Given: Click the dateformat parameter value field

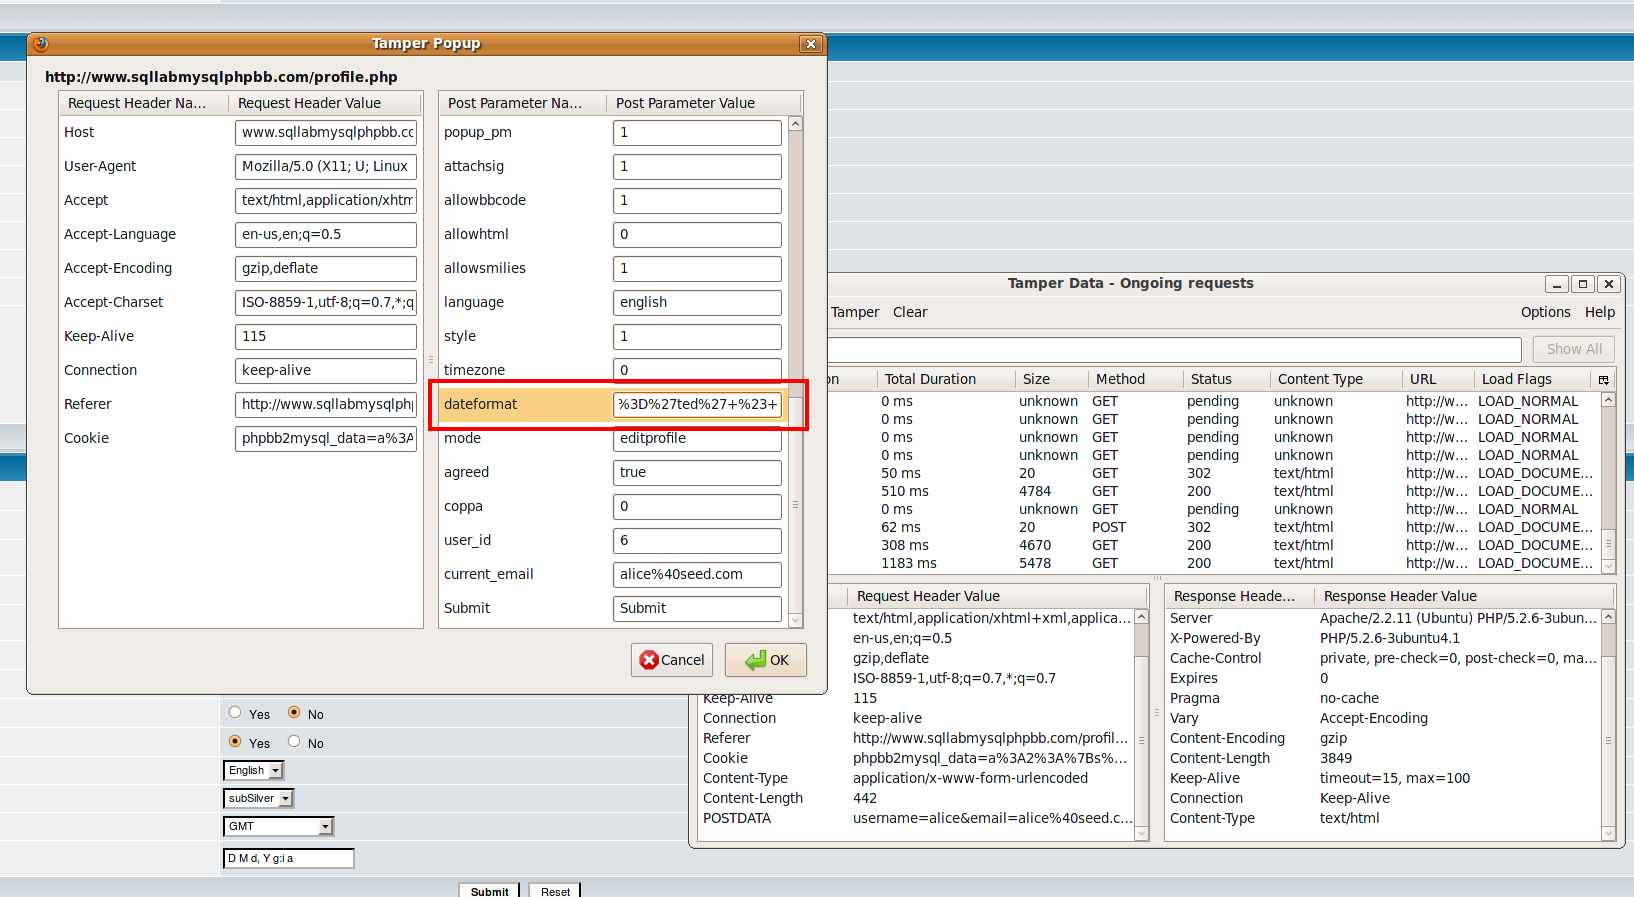Looking at the screenshot, I should tap(697, 404).
